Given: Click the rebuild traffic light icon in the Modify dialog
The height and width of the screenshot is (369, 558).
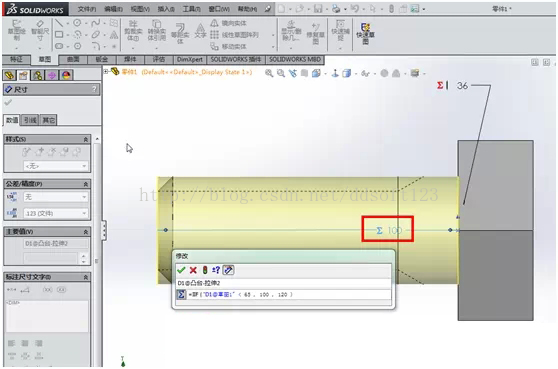Looking at the screenshot, I should (x=205, y=270).
